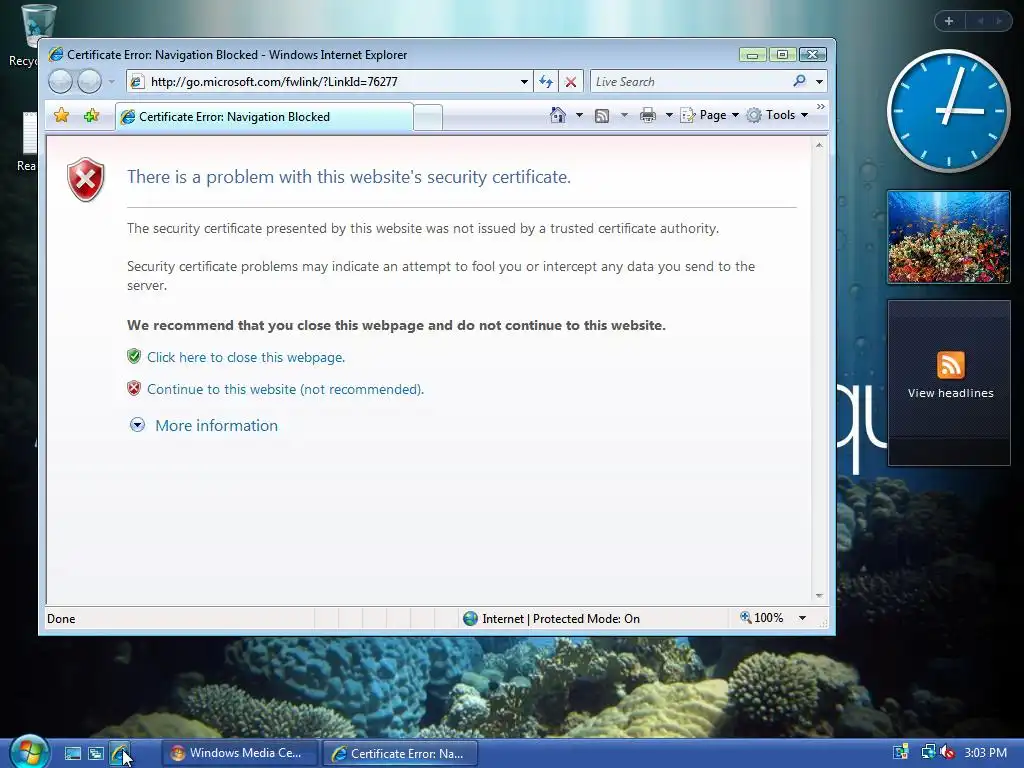Click the sidebar analog clock gadget

pos(948,110)
